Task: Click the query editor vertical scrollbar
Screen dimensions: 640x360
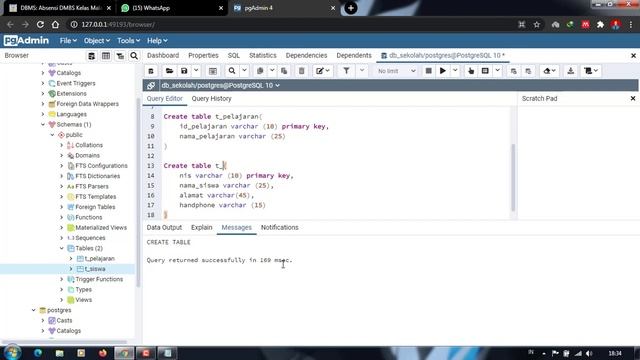Action: (513, 178)
